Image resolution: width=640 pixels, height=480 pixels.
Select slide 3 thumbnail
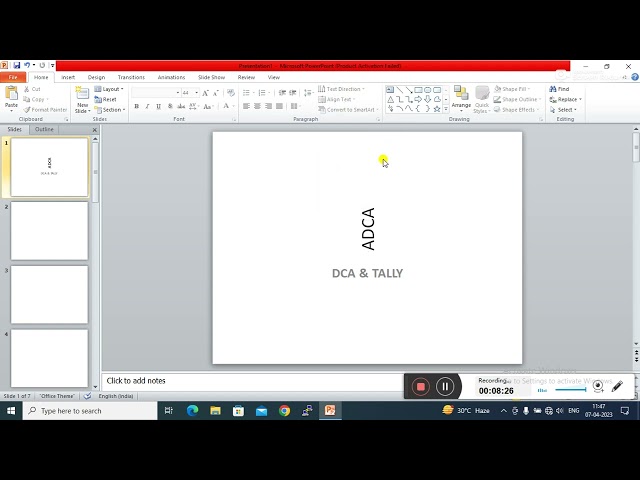pos(49,295)
